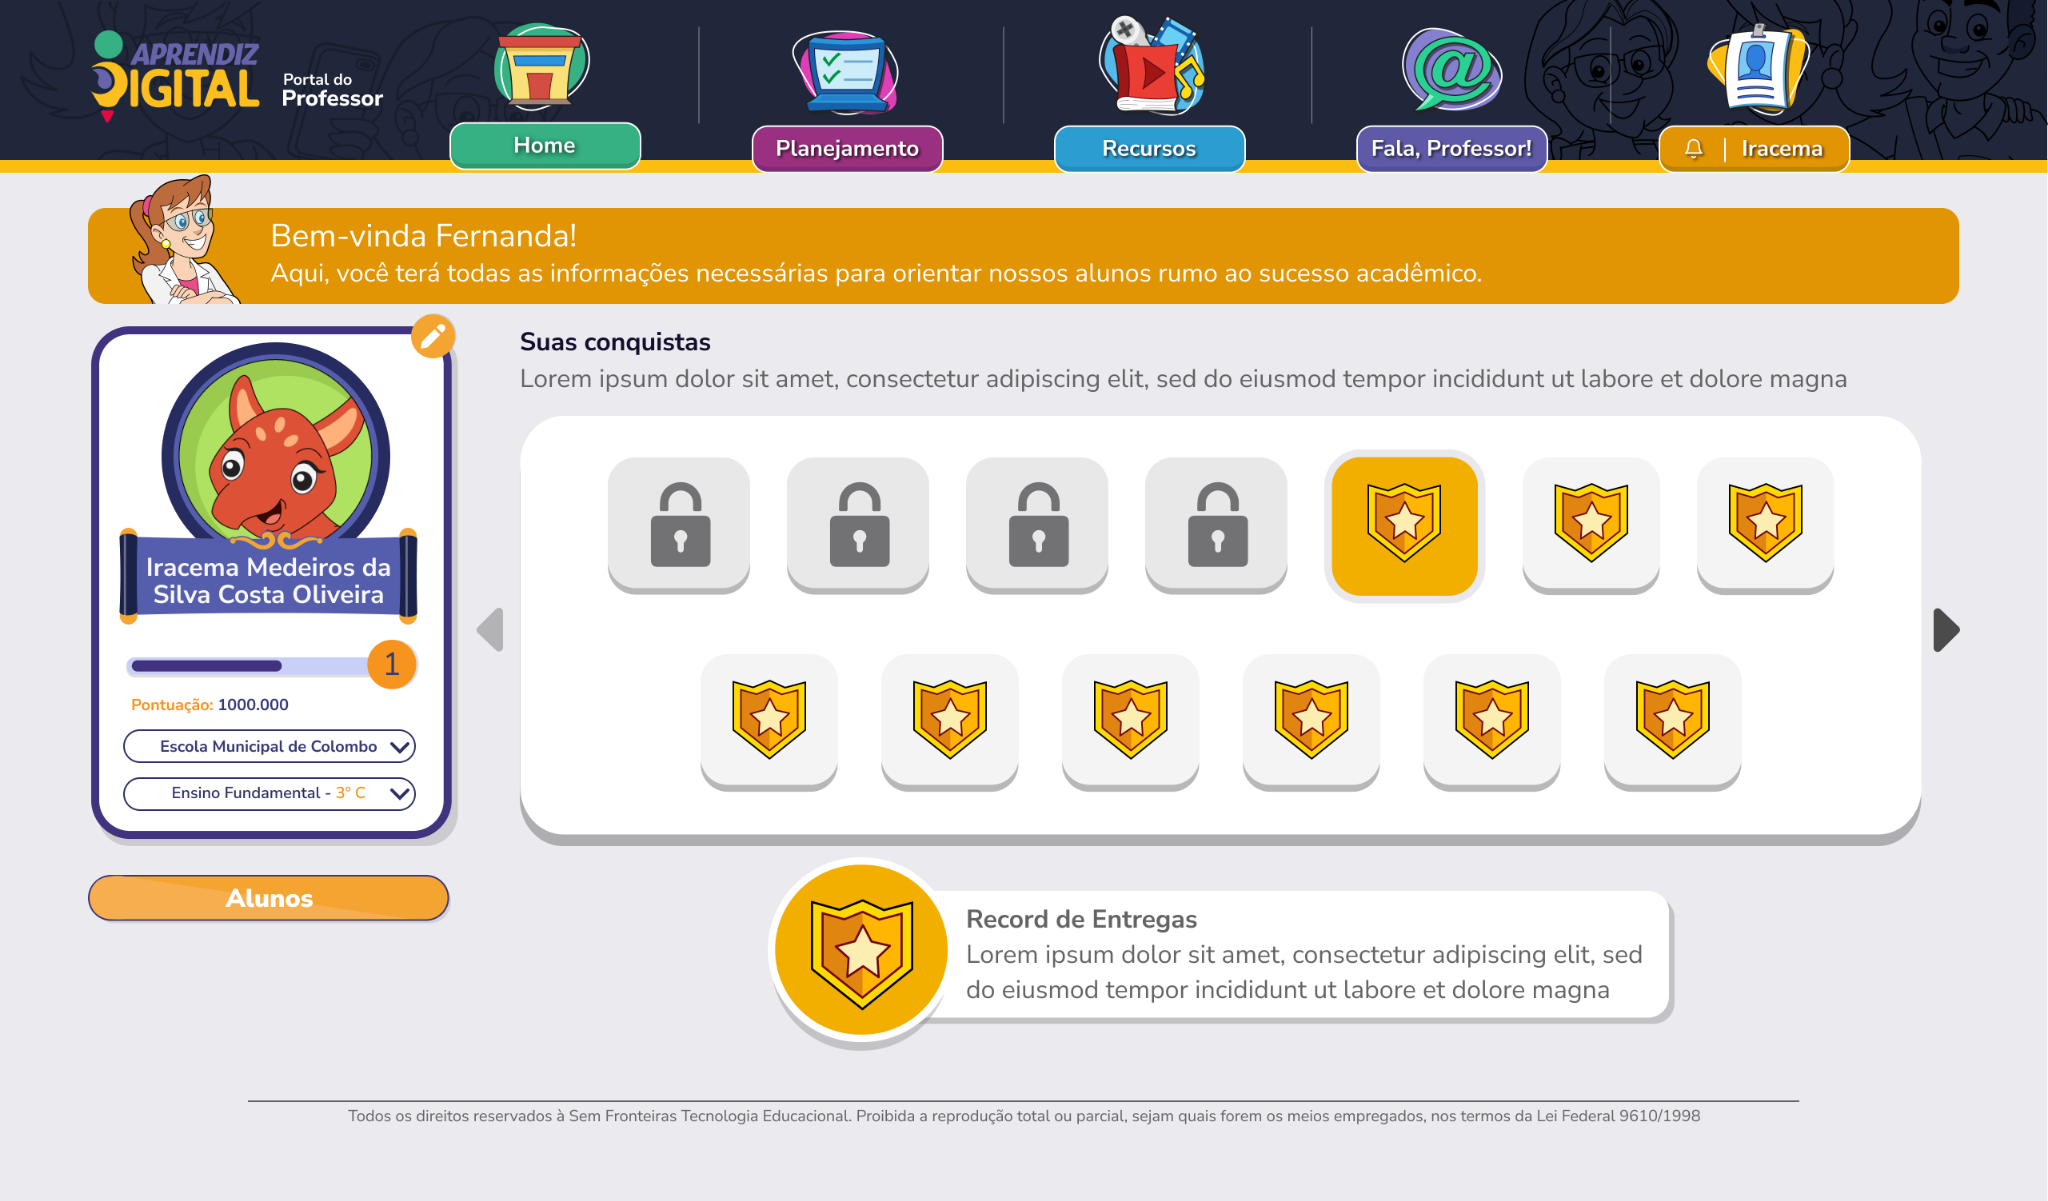
Task: Open the Planejamento tab
Action: point(847,149)
